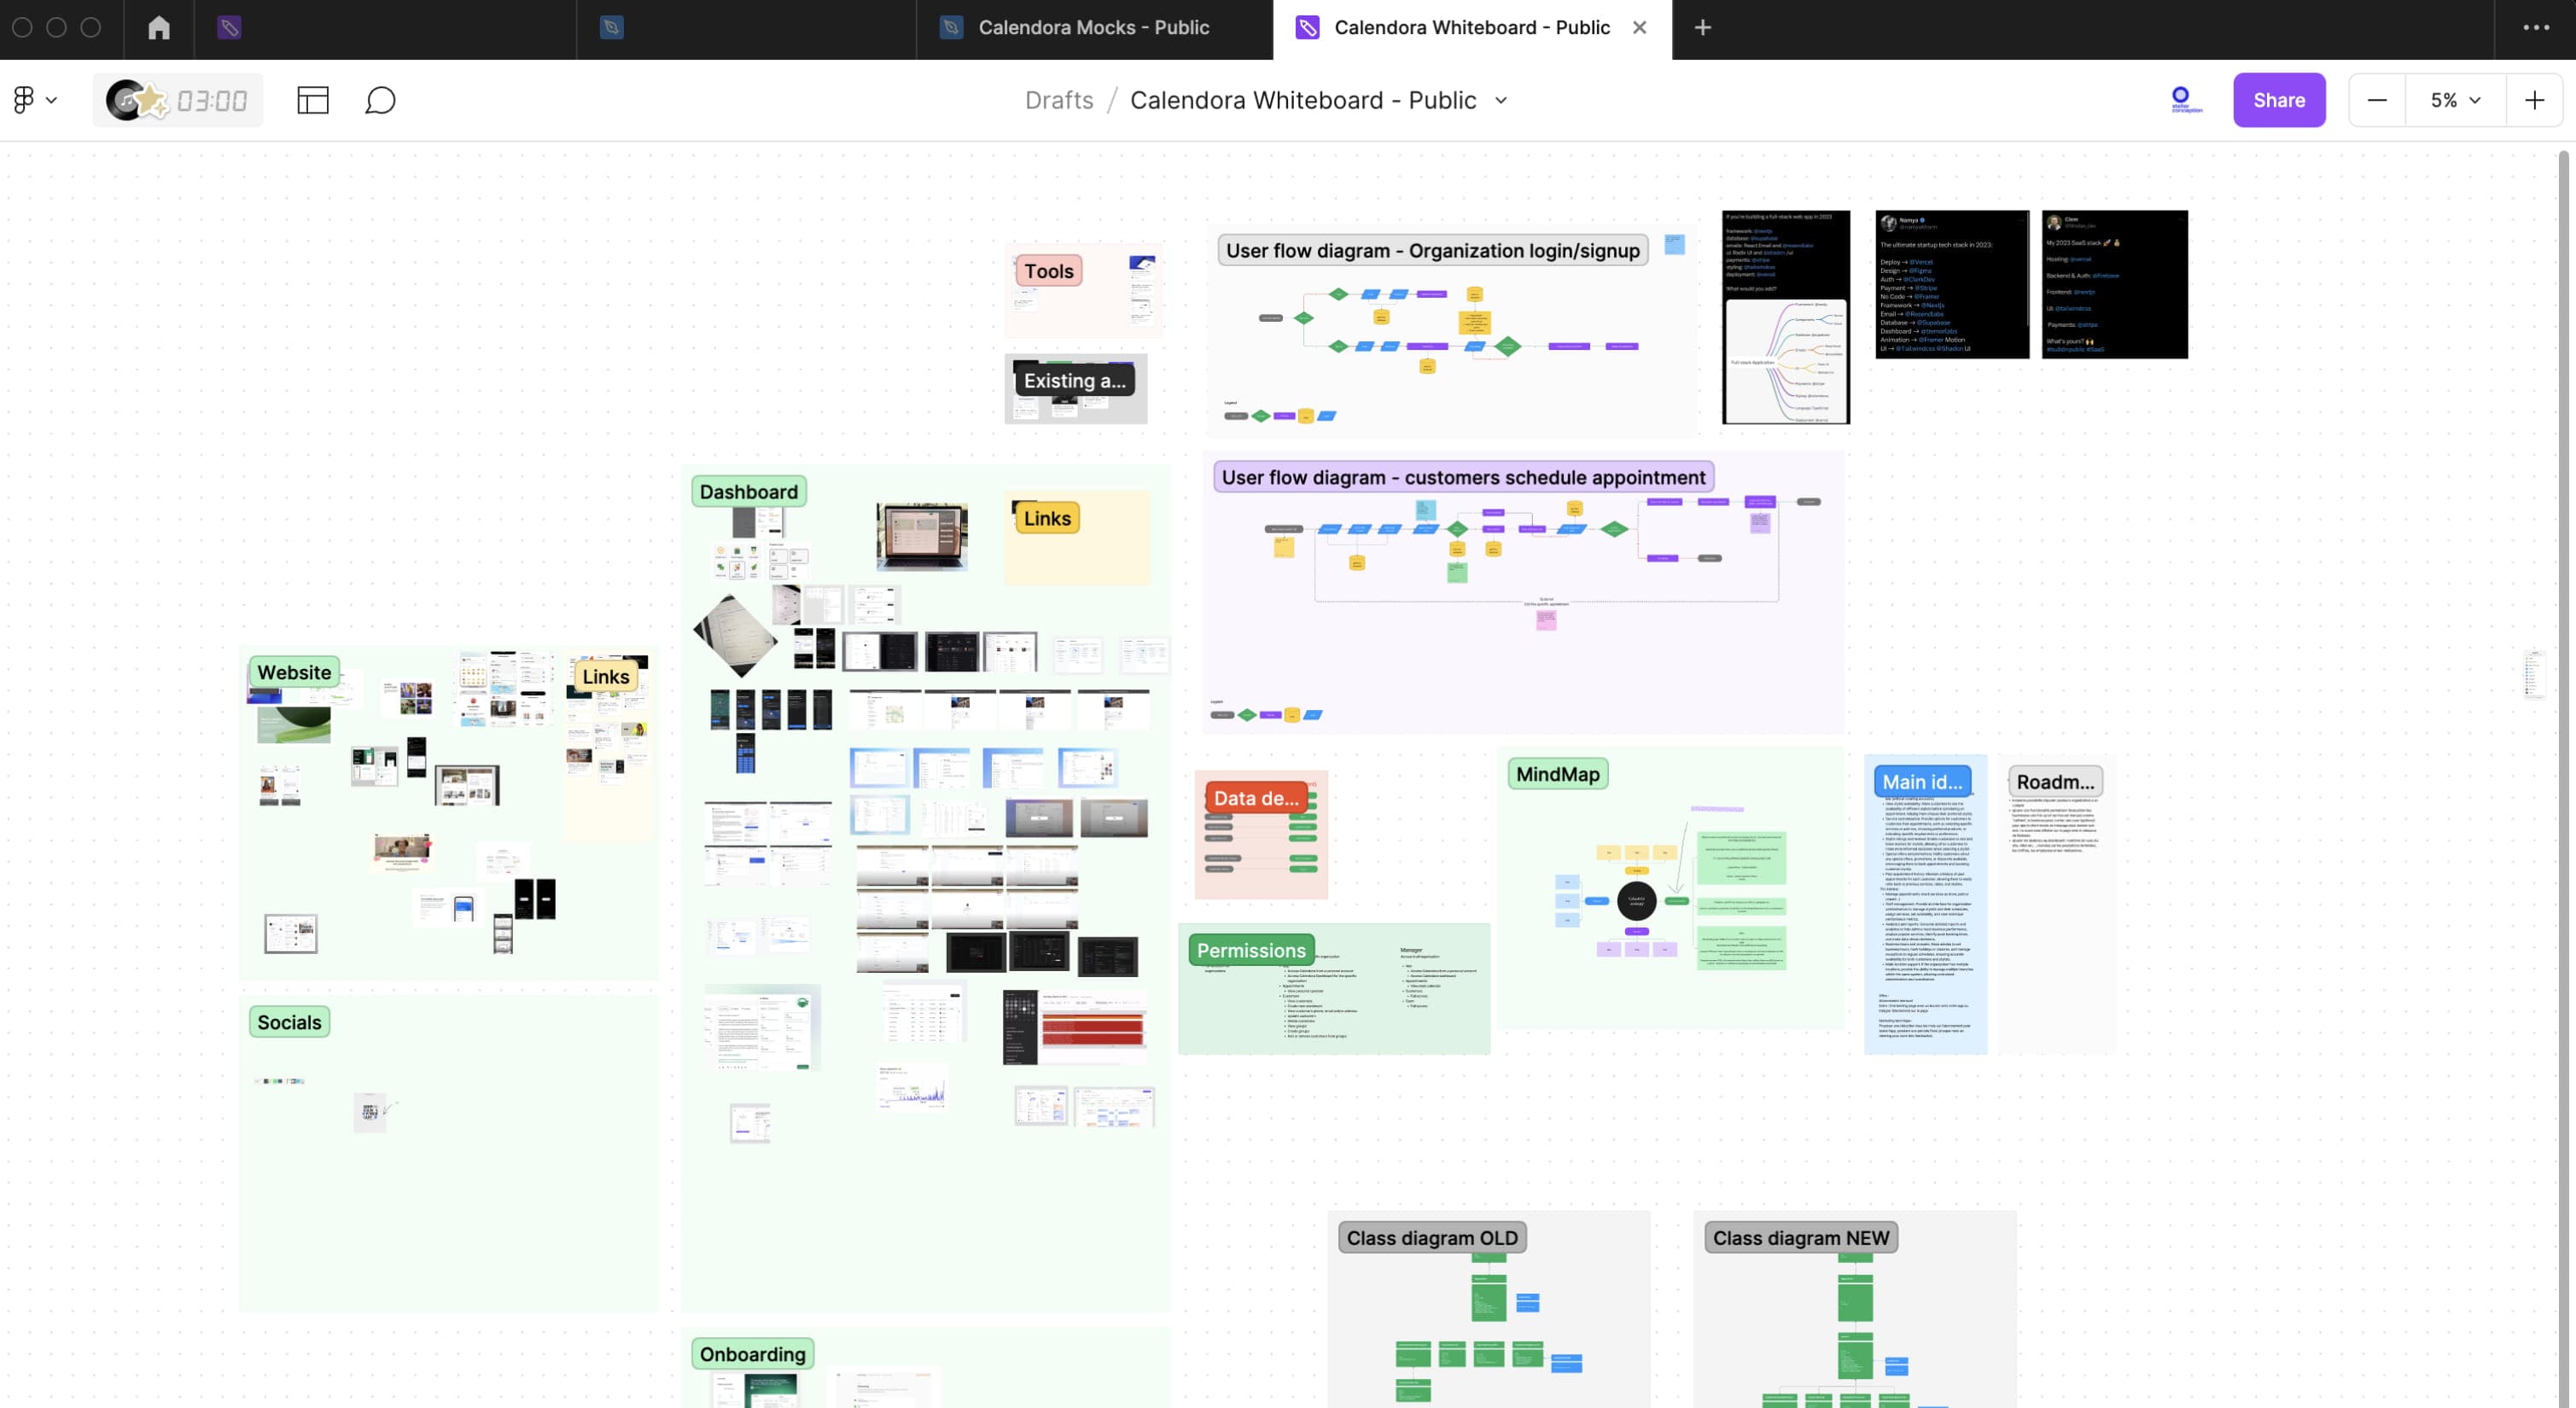Open the comments speech bubble tool
This screenshot has height=1408, width=2576.
[380, 100]
